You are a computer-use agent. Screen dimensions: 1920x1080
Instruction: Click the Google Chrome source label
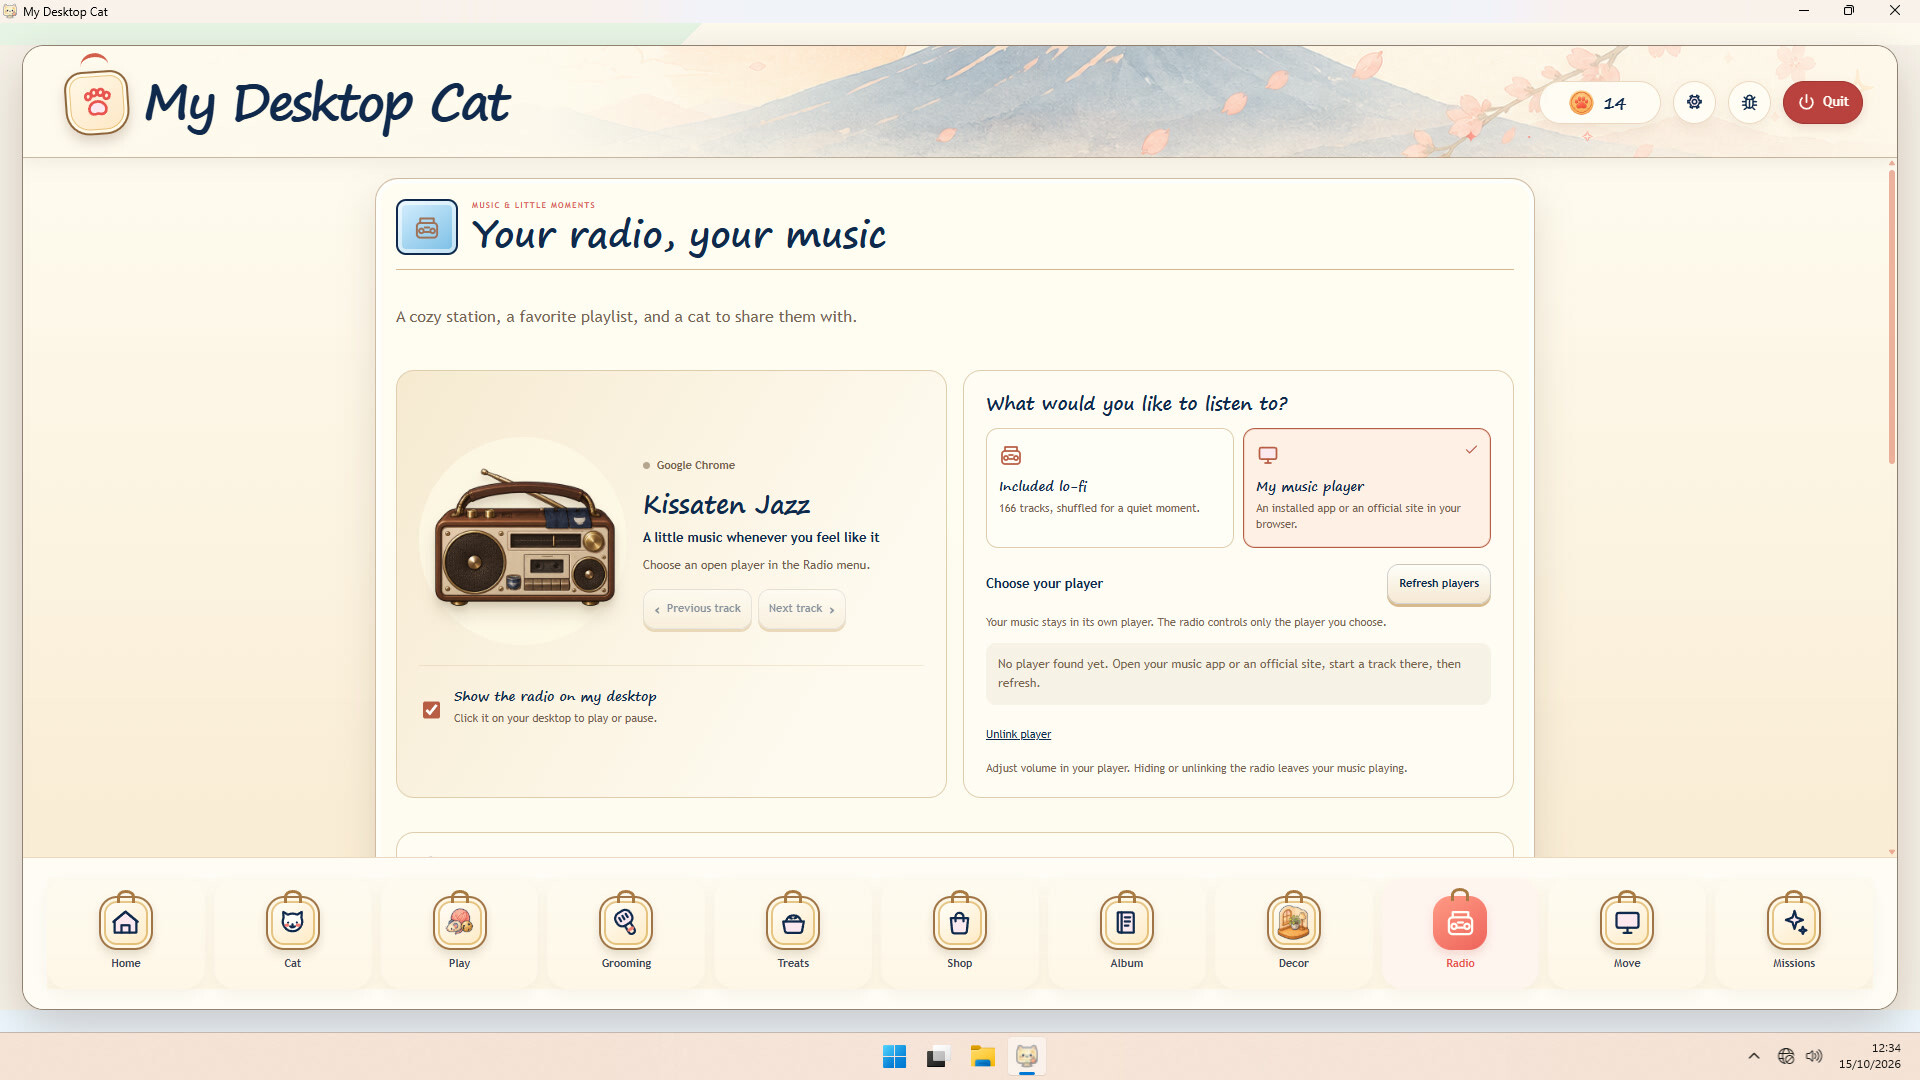[696, 465]
